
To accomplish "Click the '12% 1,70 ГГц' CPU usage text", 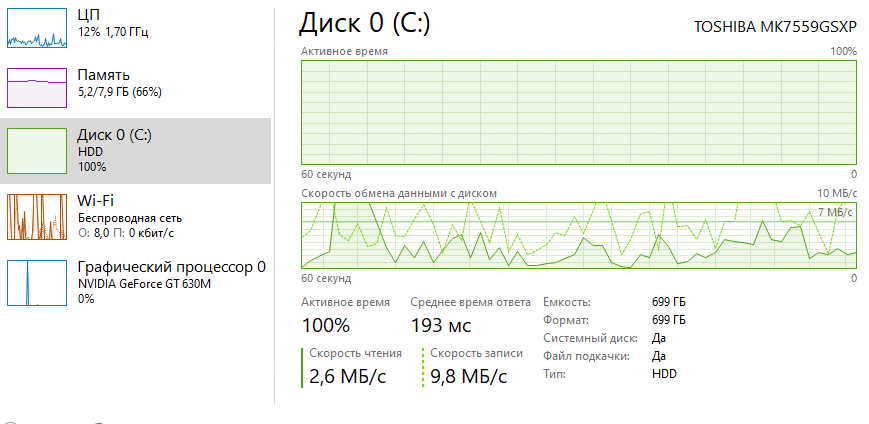I will pos(113,32).
